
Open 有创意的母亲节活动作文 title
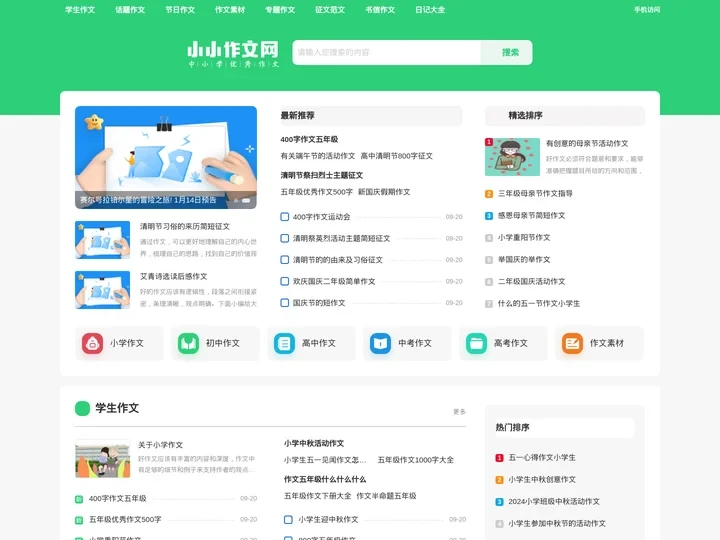tap(587, 144)
